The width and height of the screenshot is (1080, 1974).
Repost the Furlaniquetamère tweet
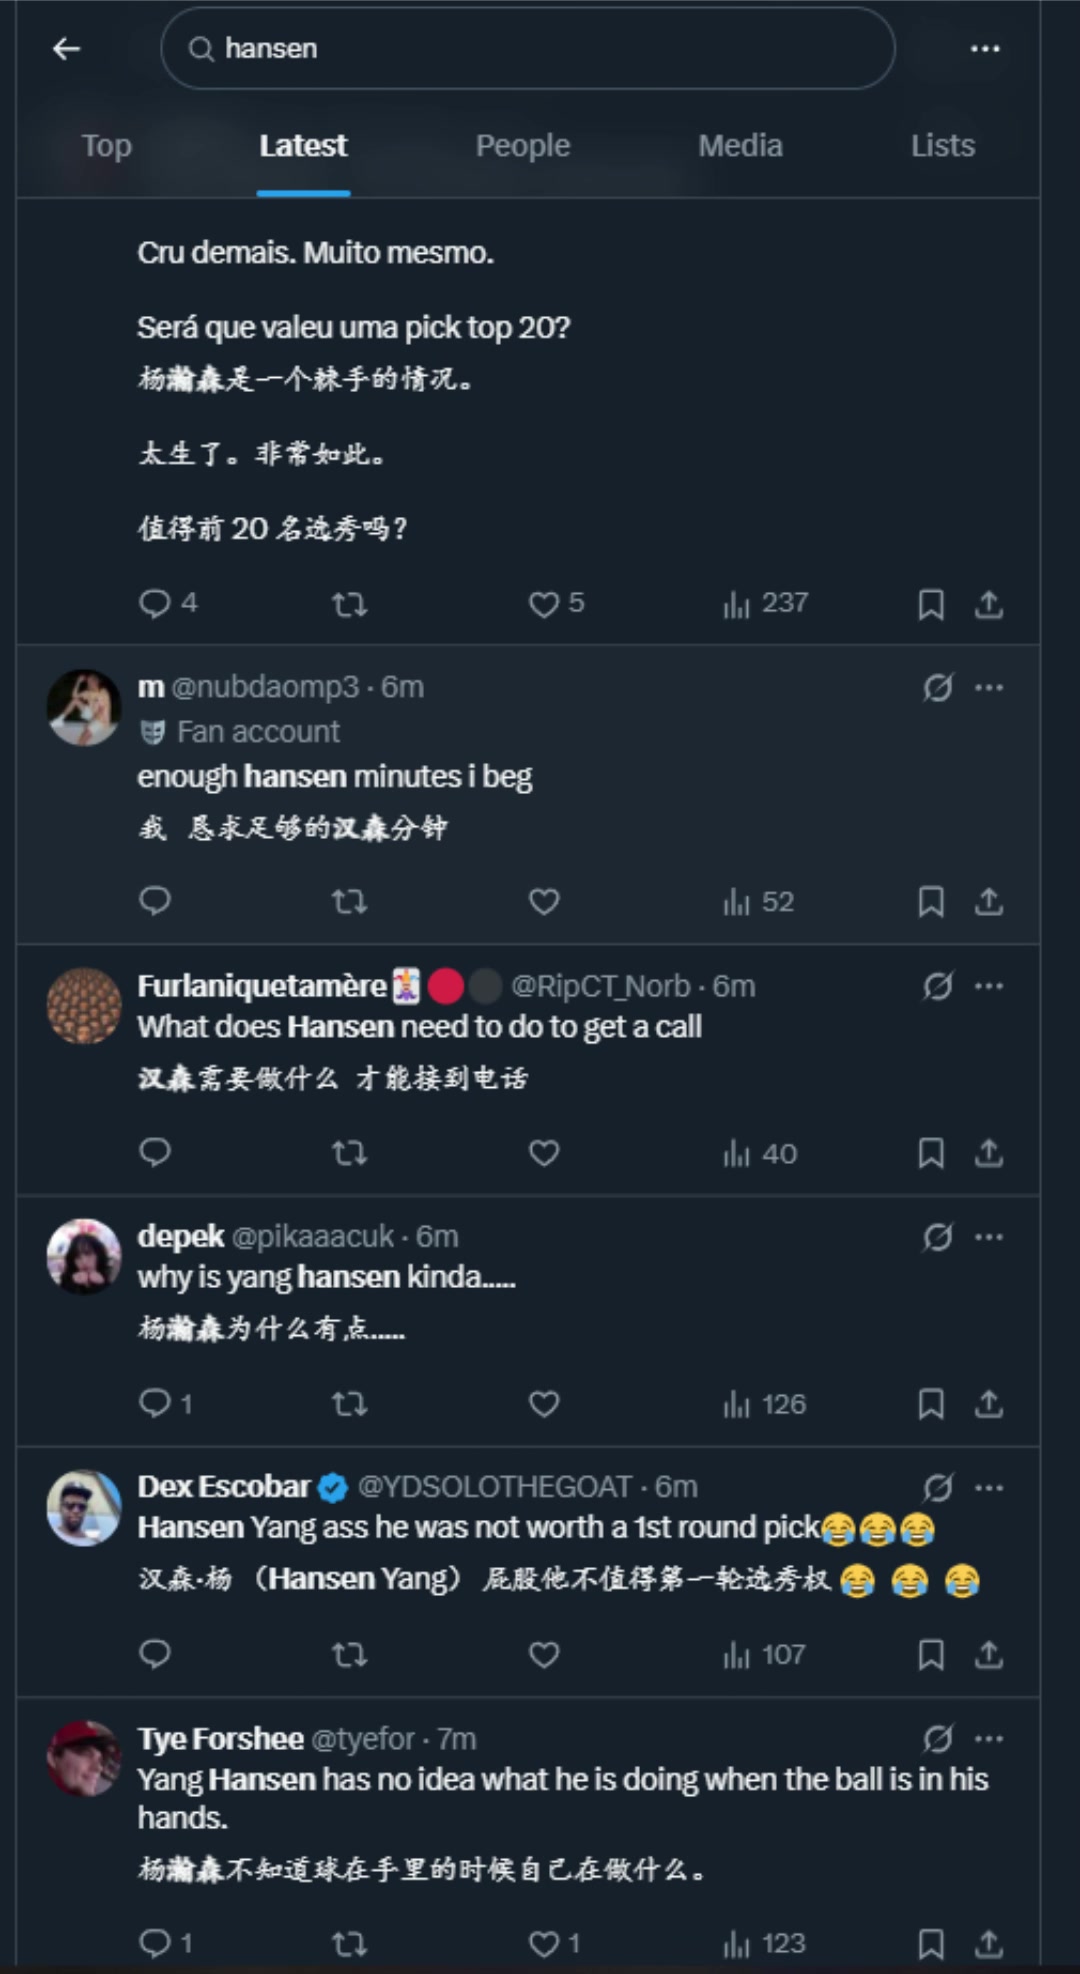click(x=349, y=1153)
